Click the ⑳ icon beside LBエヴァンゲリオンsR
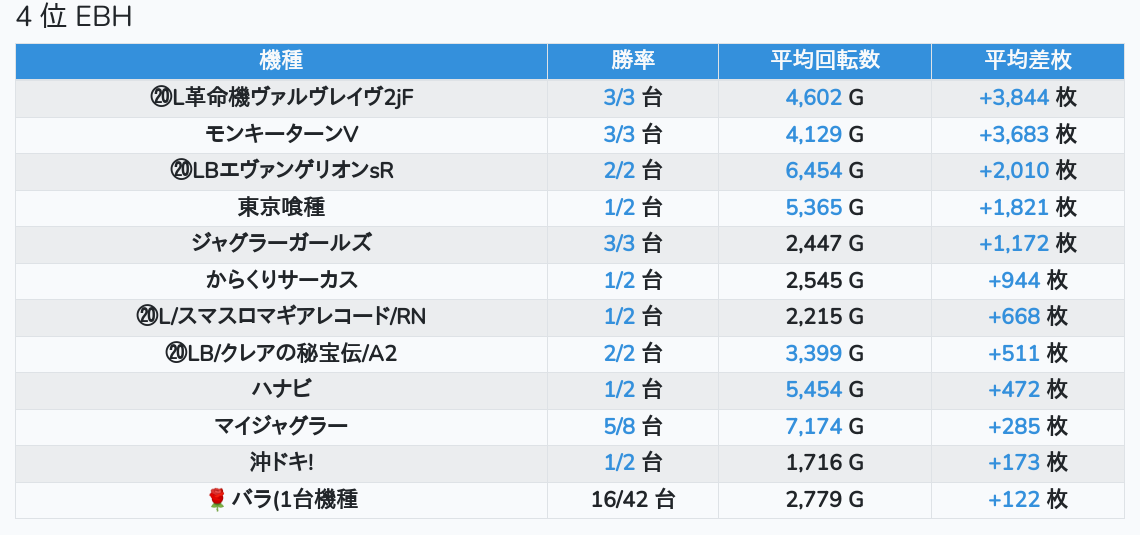This screenshot has height=535, width=1140. click(x=180, y=171)
